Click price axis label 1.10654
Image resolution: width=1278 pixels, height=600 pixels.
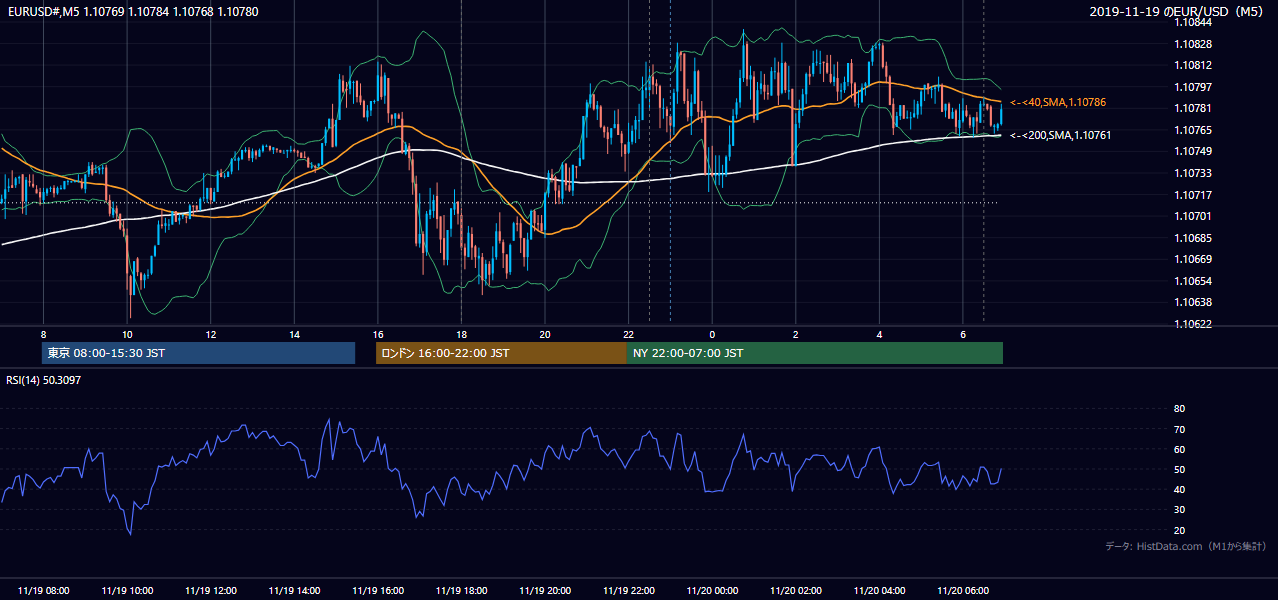1194,281
